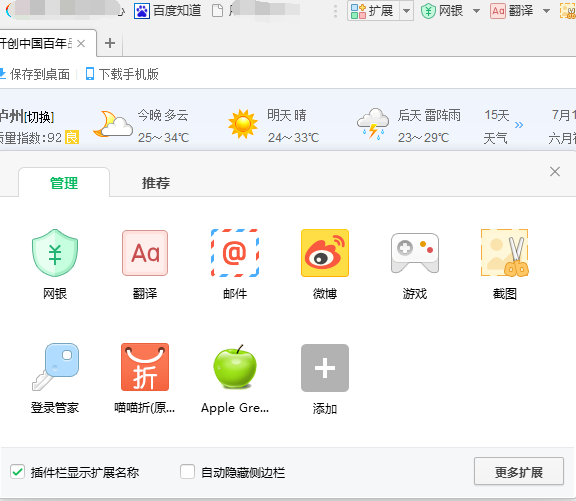Image resolution: width=576 pixels, height=501 pixels.
Task: Click tomorrow's sunny weather icon
Action: 243,124
